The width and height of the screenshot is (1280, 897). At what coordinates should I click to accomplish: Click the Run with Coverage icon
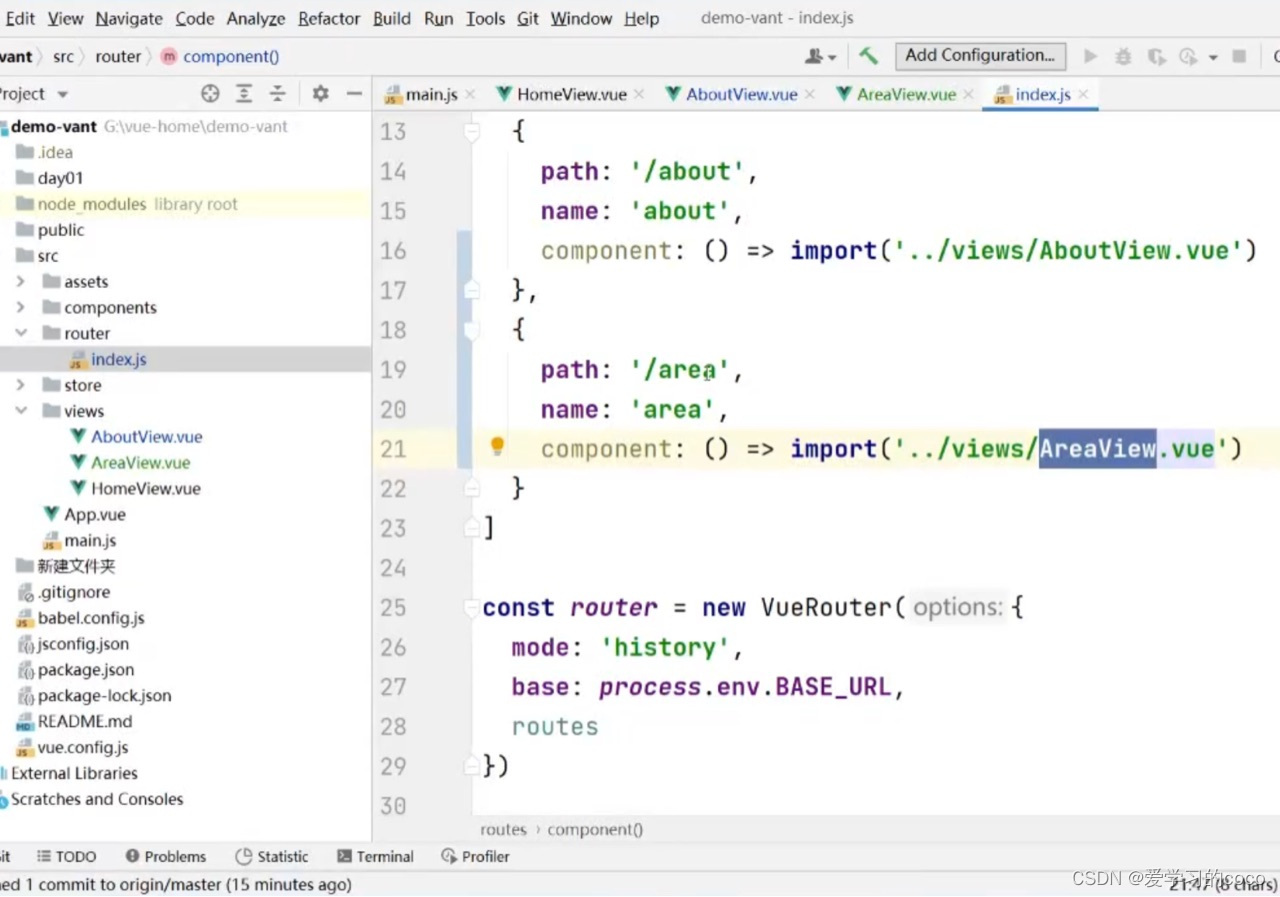1156,57
